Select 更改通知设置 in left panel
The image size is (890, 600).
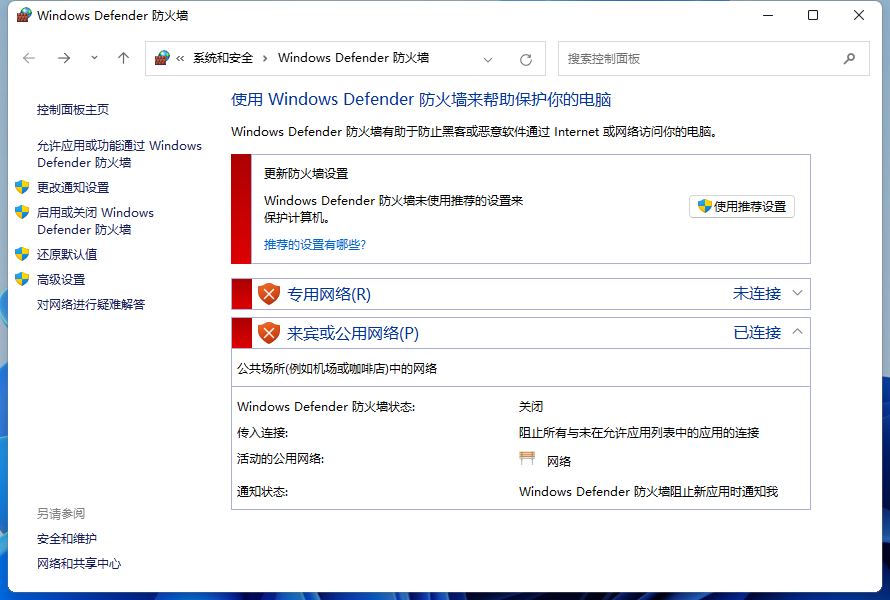(73, 187)
